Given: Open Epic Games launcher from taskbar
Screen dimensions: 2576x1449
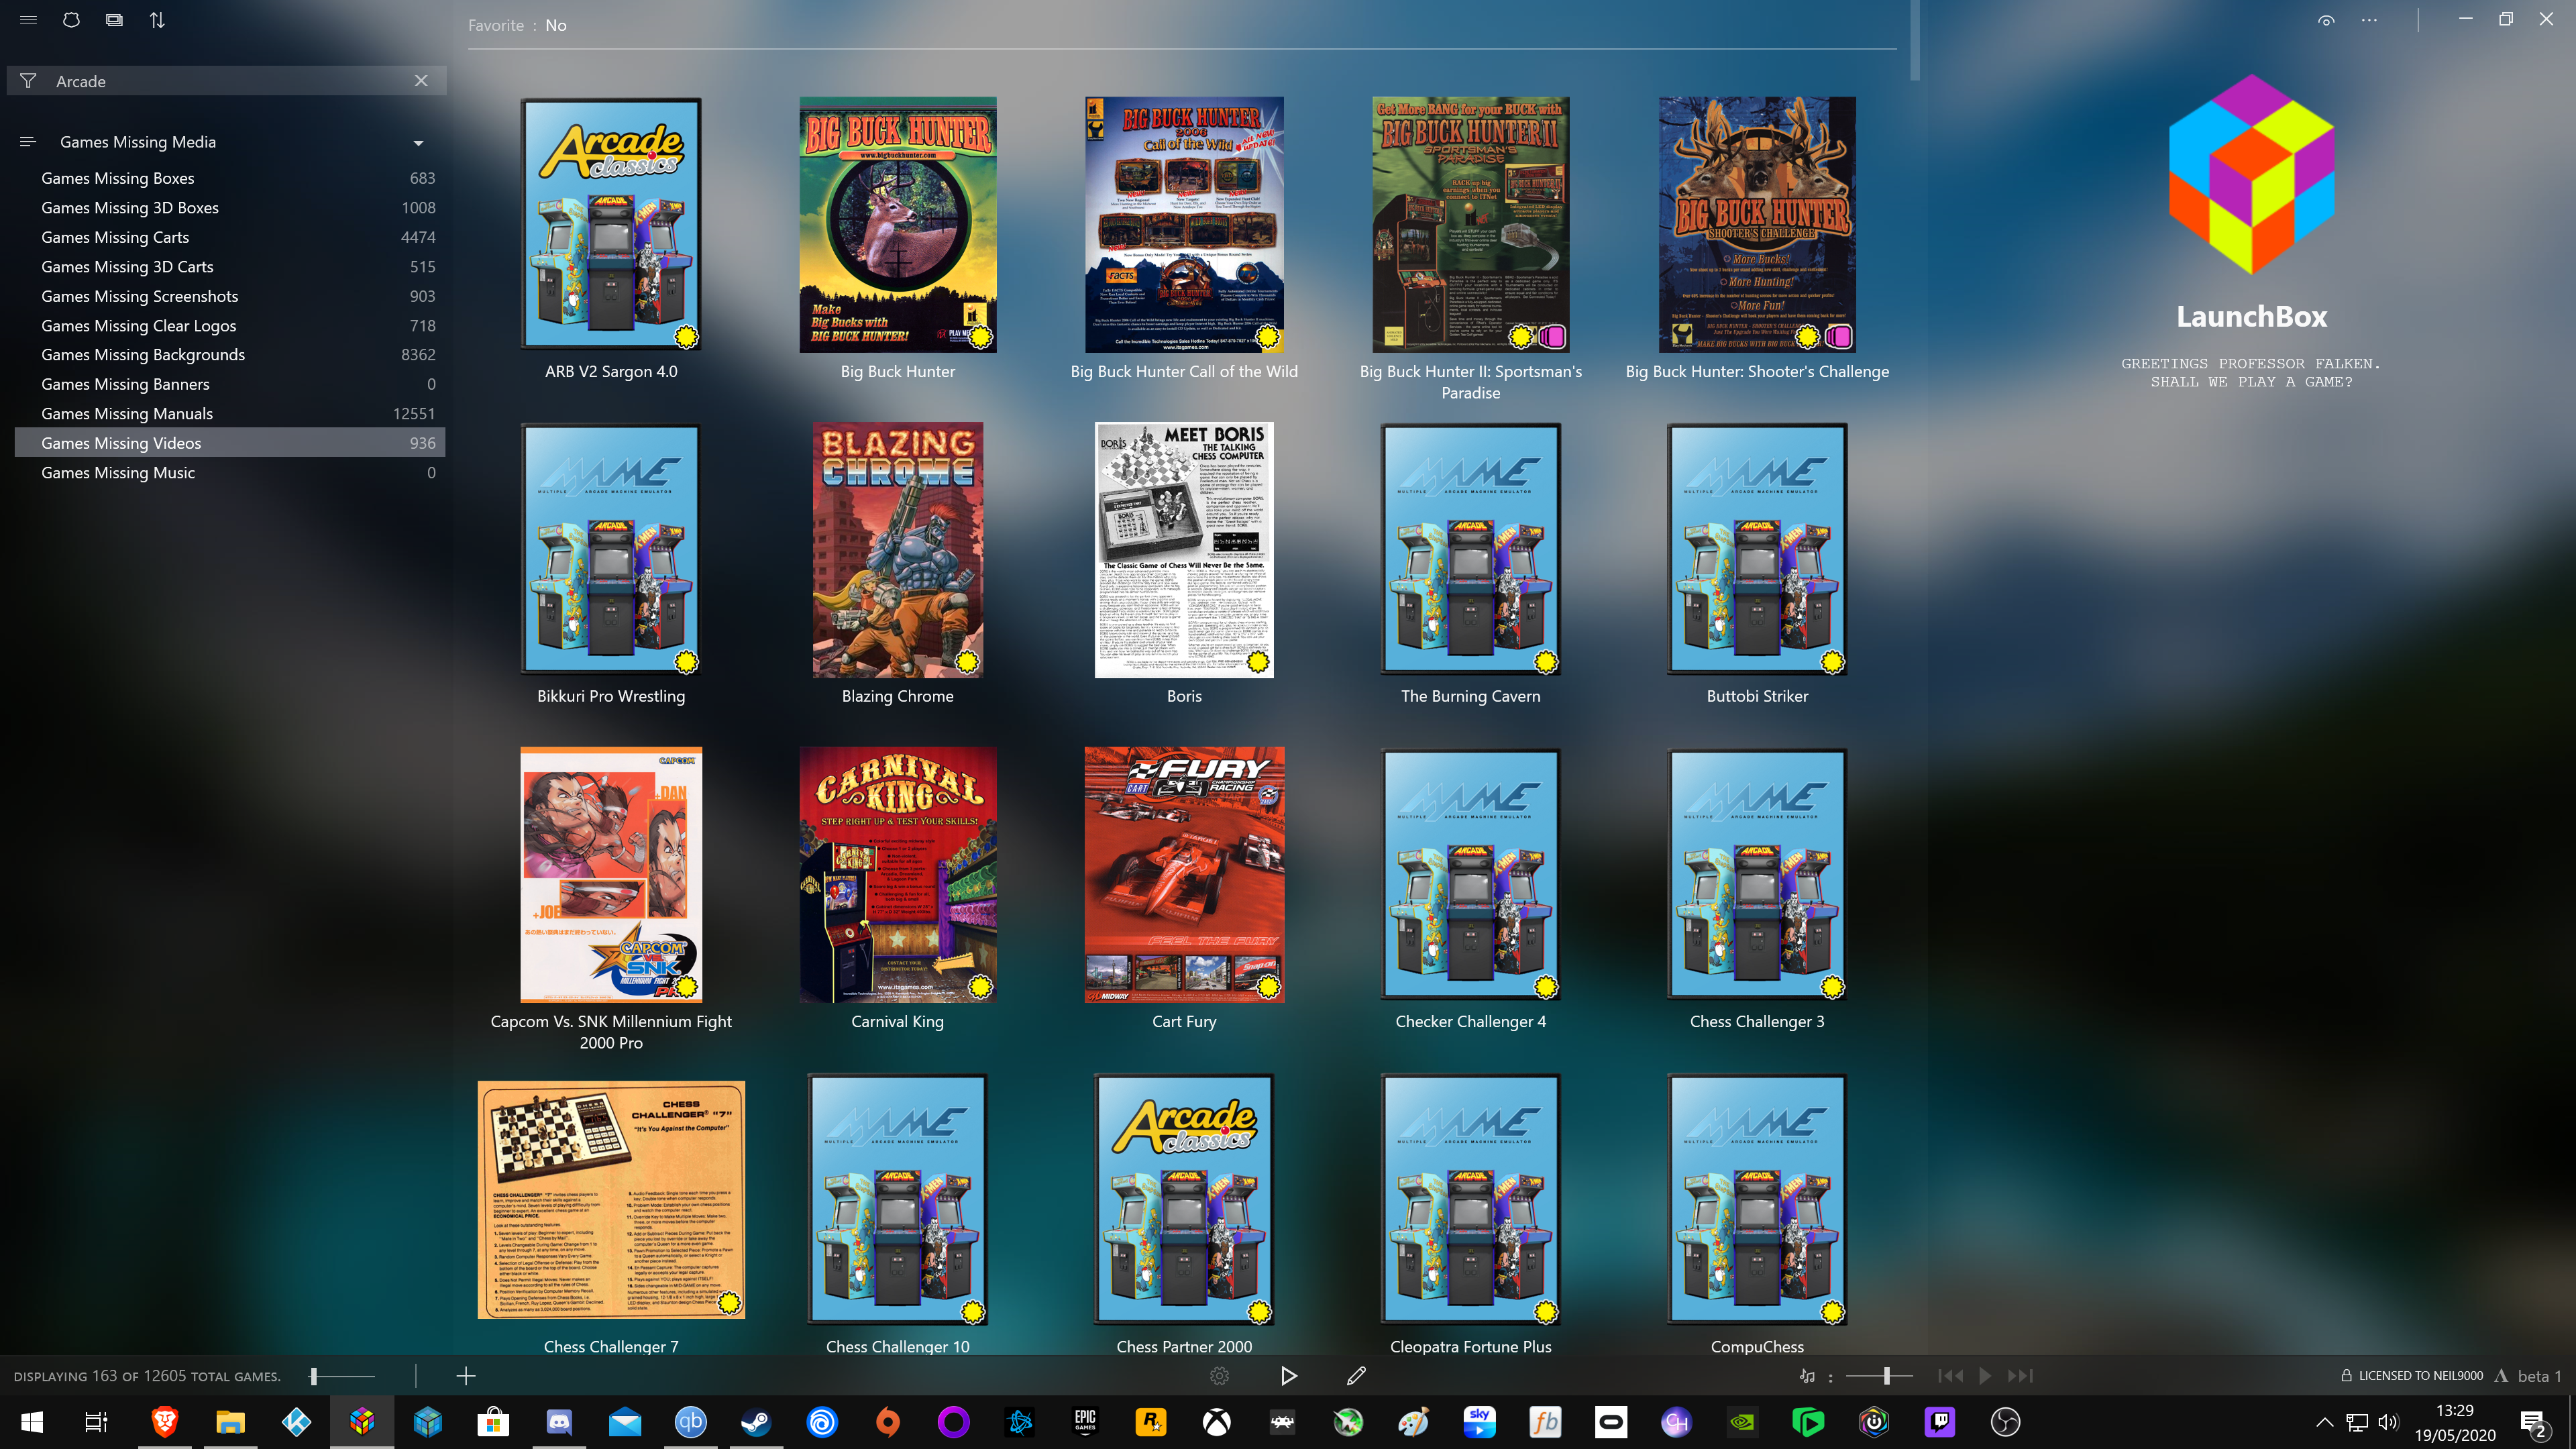Looking at the screenshot, I should pos(1085,1422).
